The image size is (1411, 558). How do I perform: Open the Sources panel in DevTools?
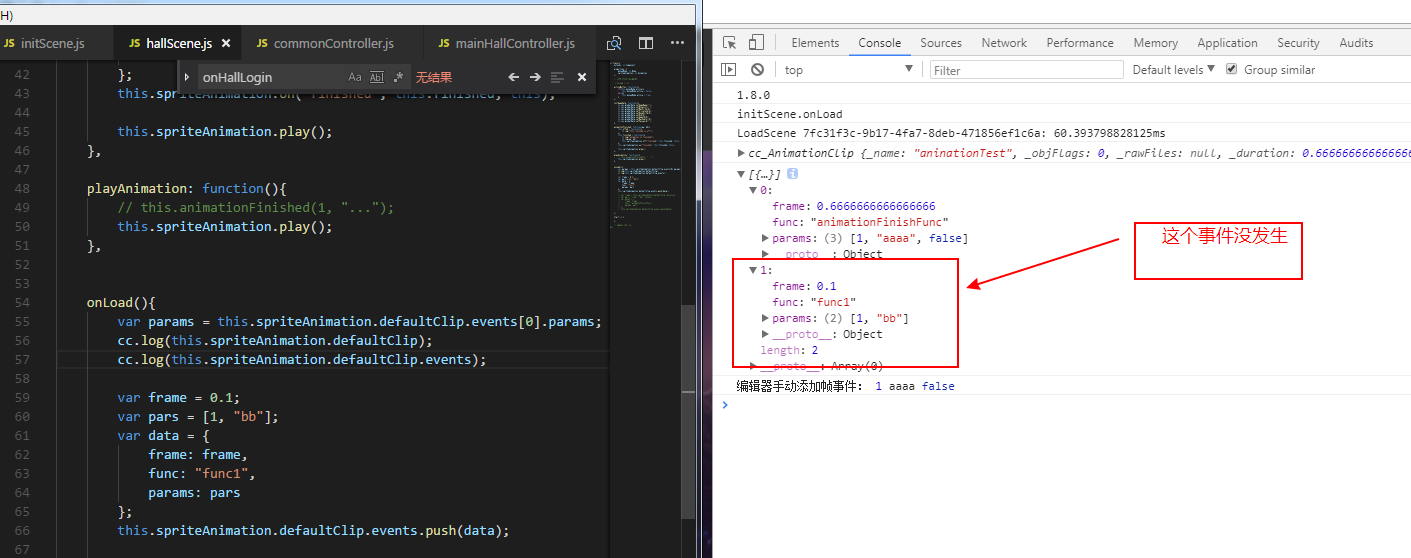coord(941,43)
